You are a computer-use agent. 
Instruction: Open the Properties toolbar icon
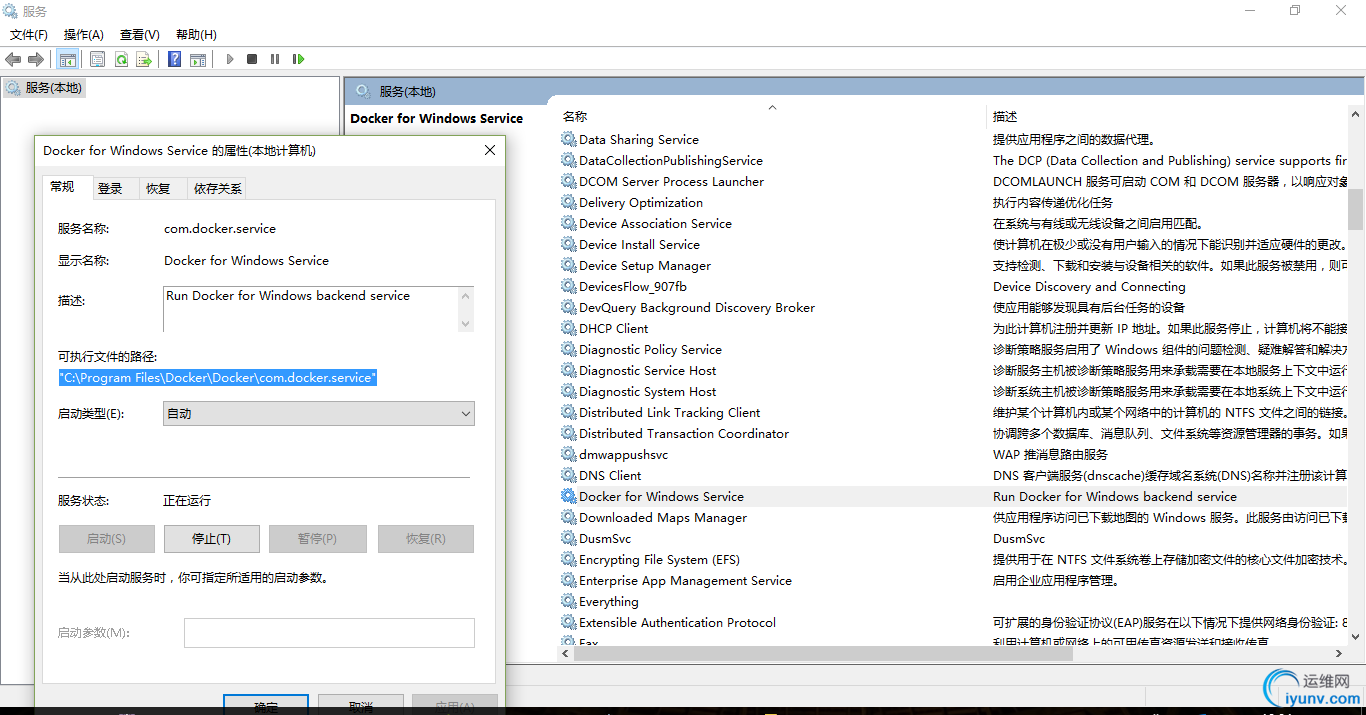pos(97,59)
